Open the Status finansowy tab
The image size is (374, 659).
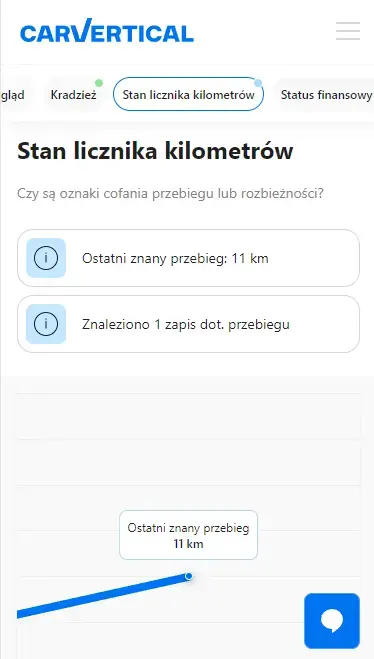click(326, 95)
